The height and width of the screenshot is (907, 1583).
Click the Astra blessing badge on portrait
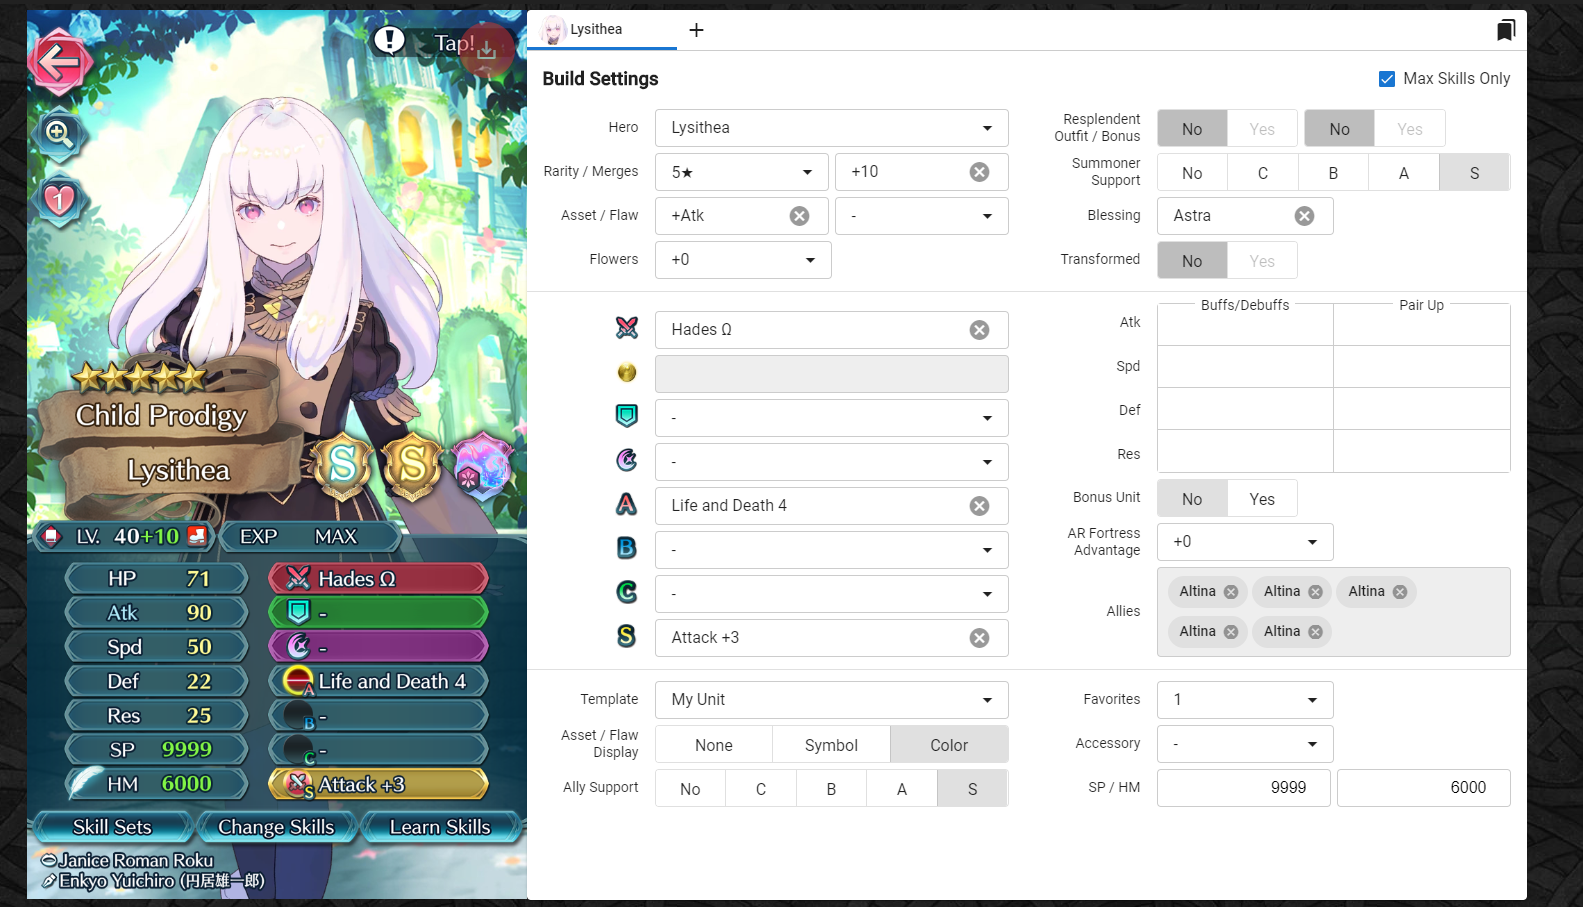482,466
